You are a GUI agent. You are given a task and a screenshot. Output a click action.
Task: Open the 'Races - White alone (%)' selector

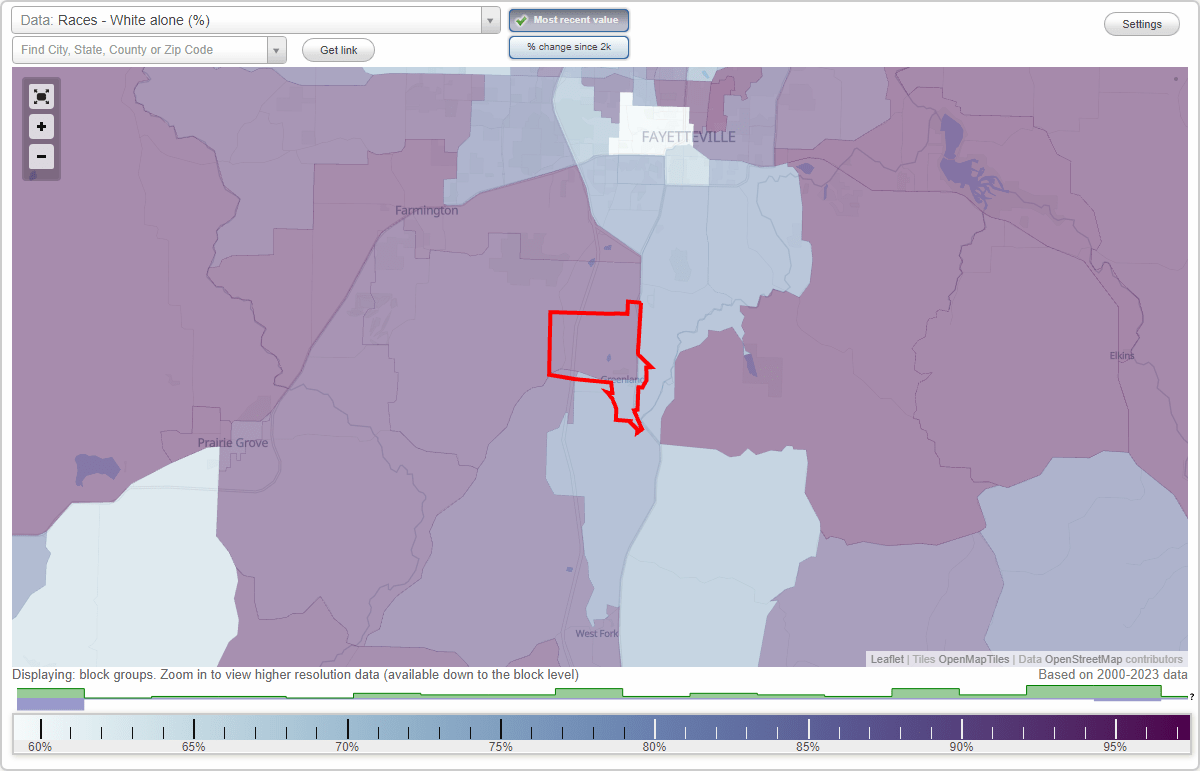coord(250,20)
